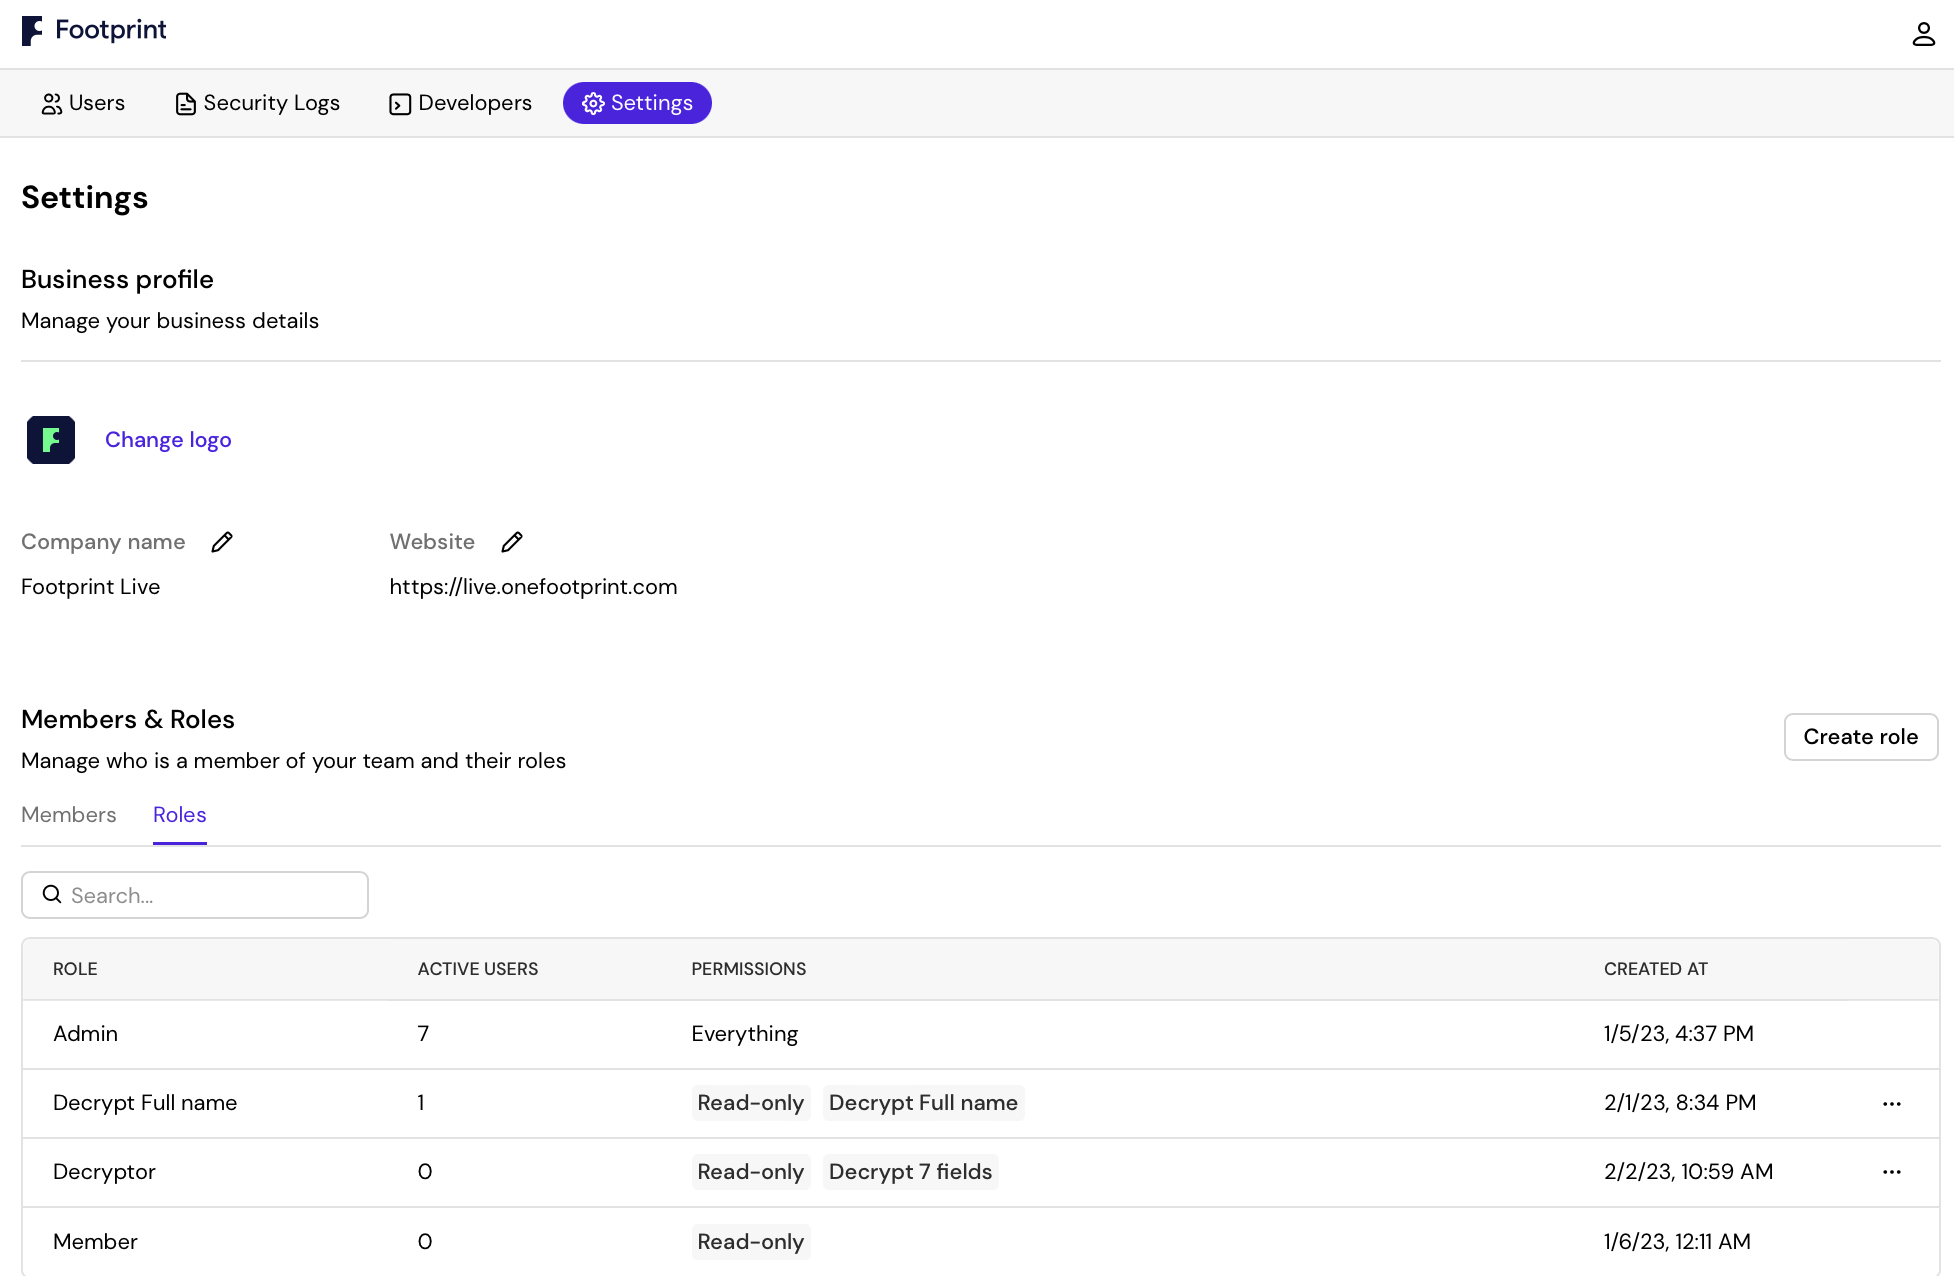This screenshot has width=1954, height=1276.
Task: Click the Decrypt 7 fields permission badge
Action: 910,1172
